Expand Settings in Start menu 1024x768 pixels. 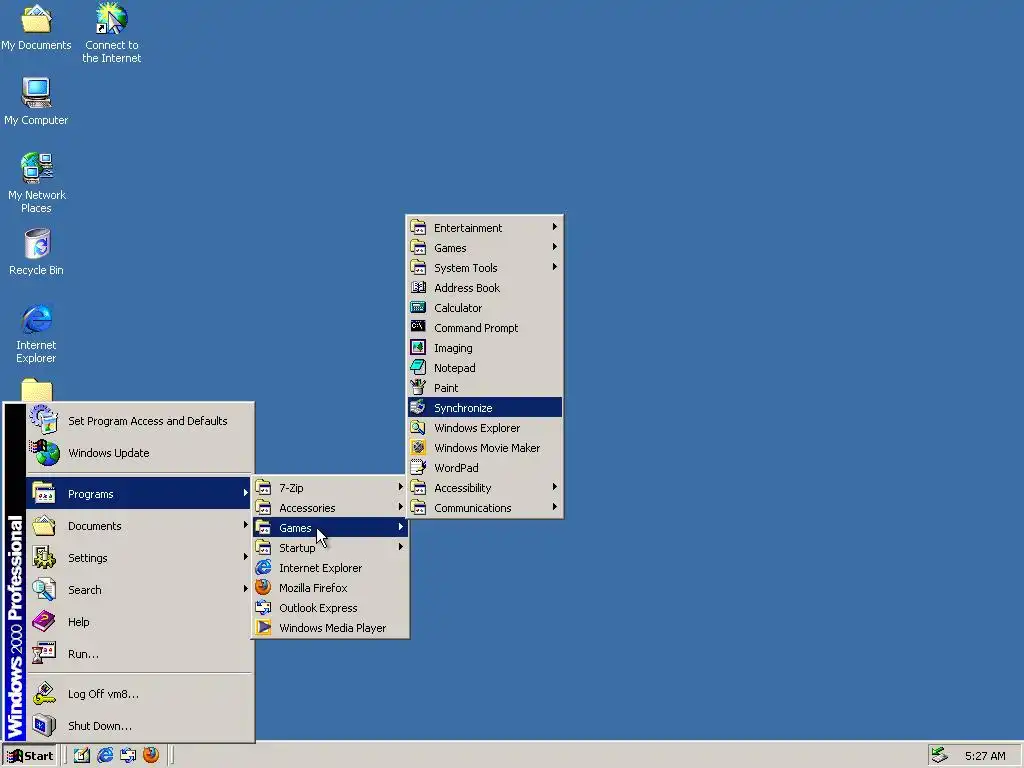coord(139,558)
